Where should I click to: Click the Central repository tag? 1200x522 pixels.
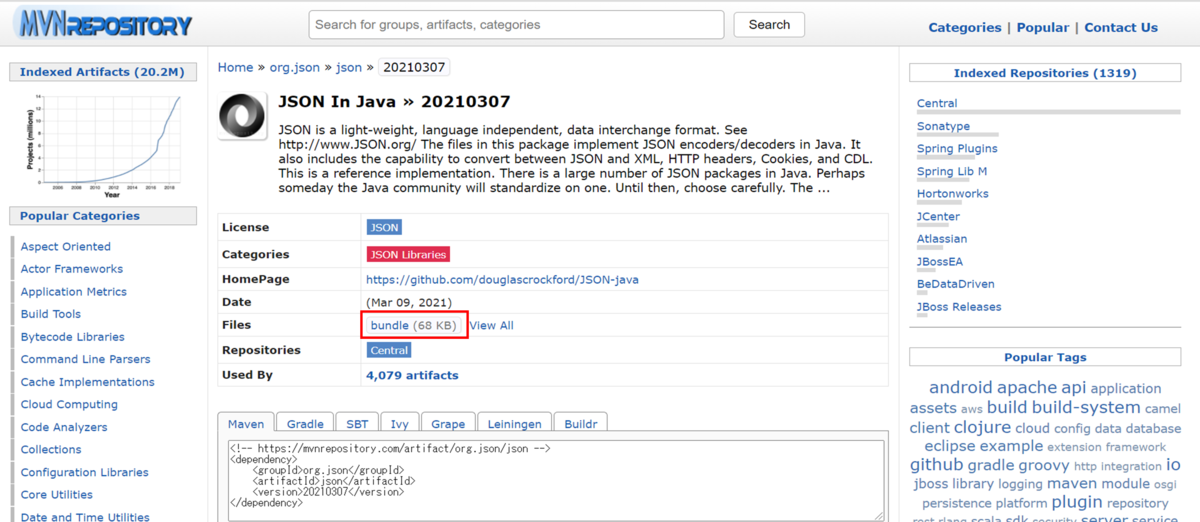coord(389,350)
